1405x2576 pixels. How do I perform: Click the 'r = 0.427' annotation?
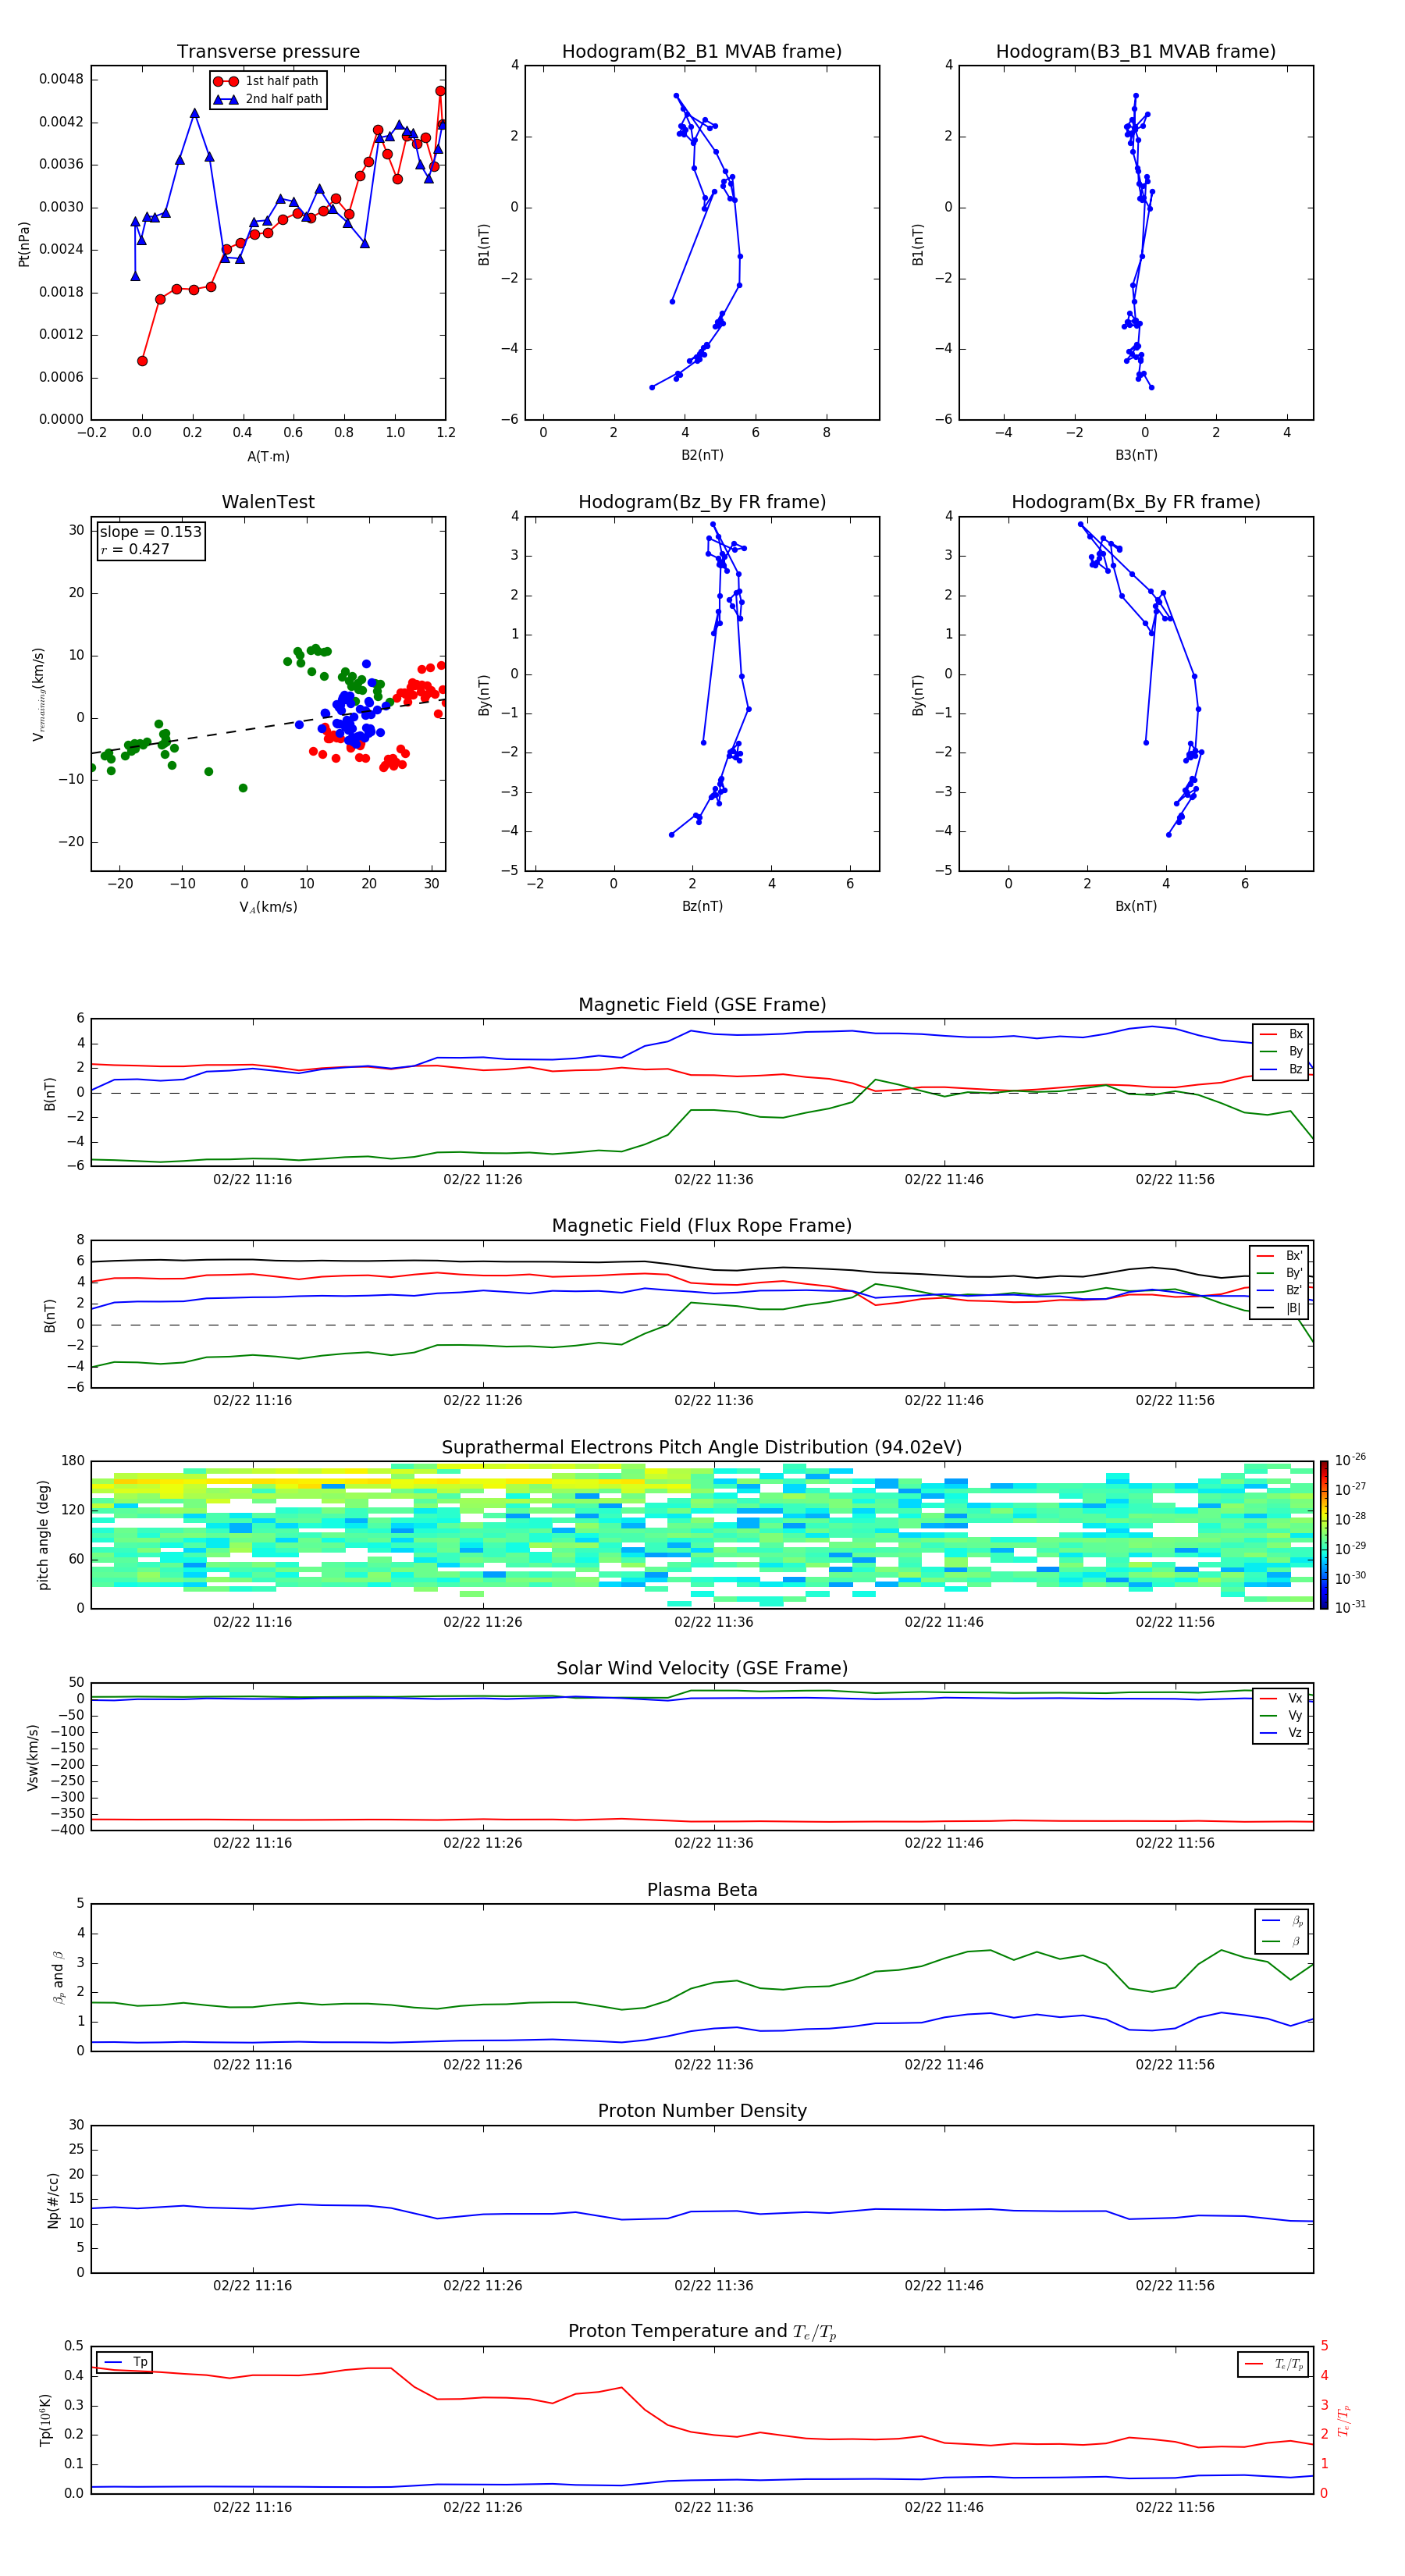[135, 549]
